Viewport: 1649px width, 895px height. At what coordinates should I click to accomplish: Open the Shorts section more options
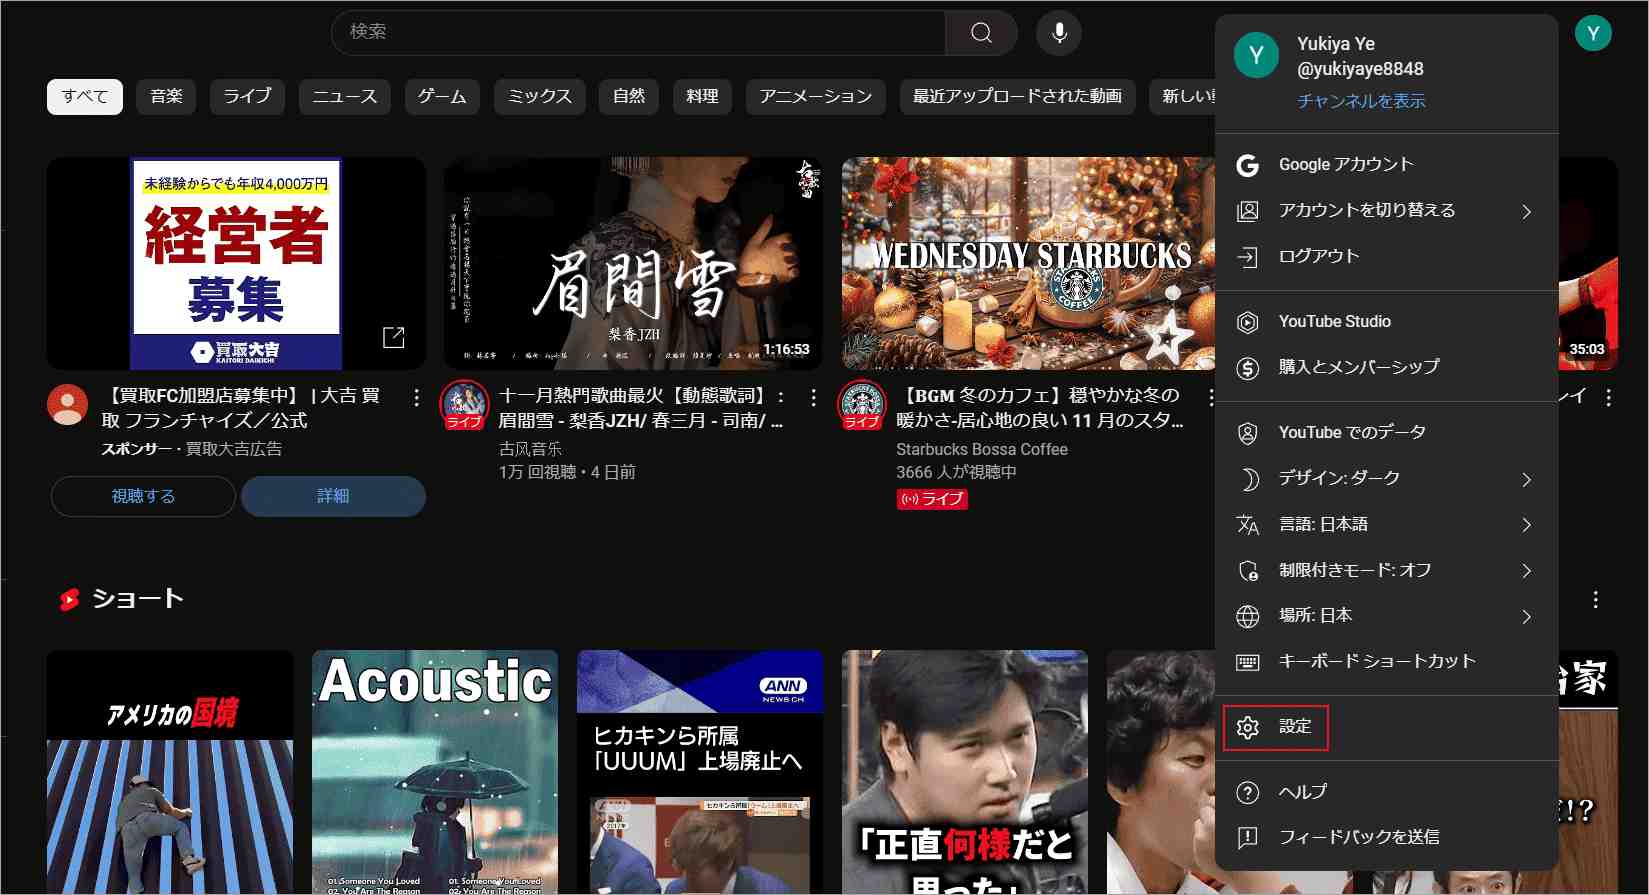click(x=1595, y=599)
